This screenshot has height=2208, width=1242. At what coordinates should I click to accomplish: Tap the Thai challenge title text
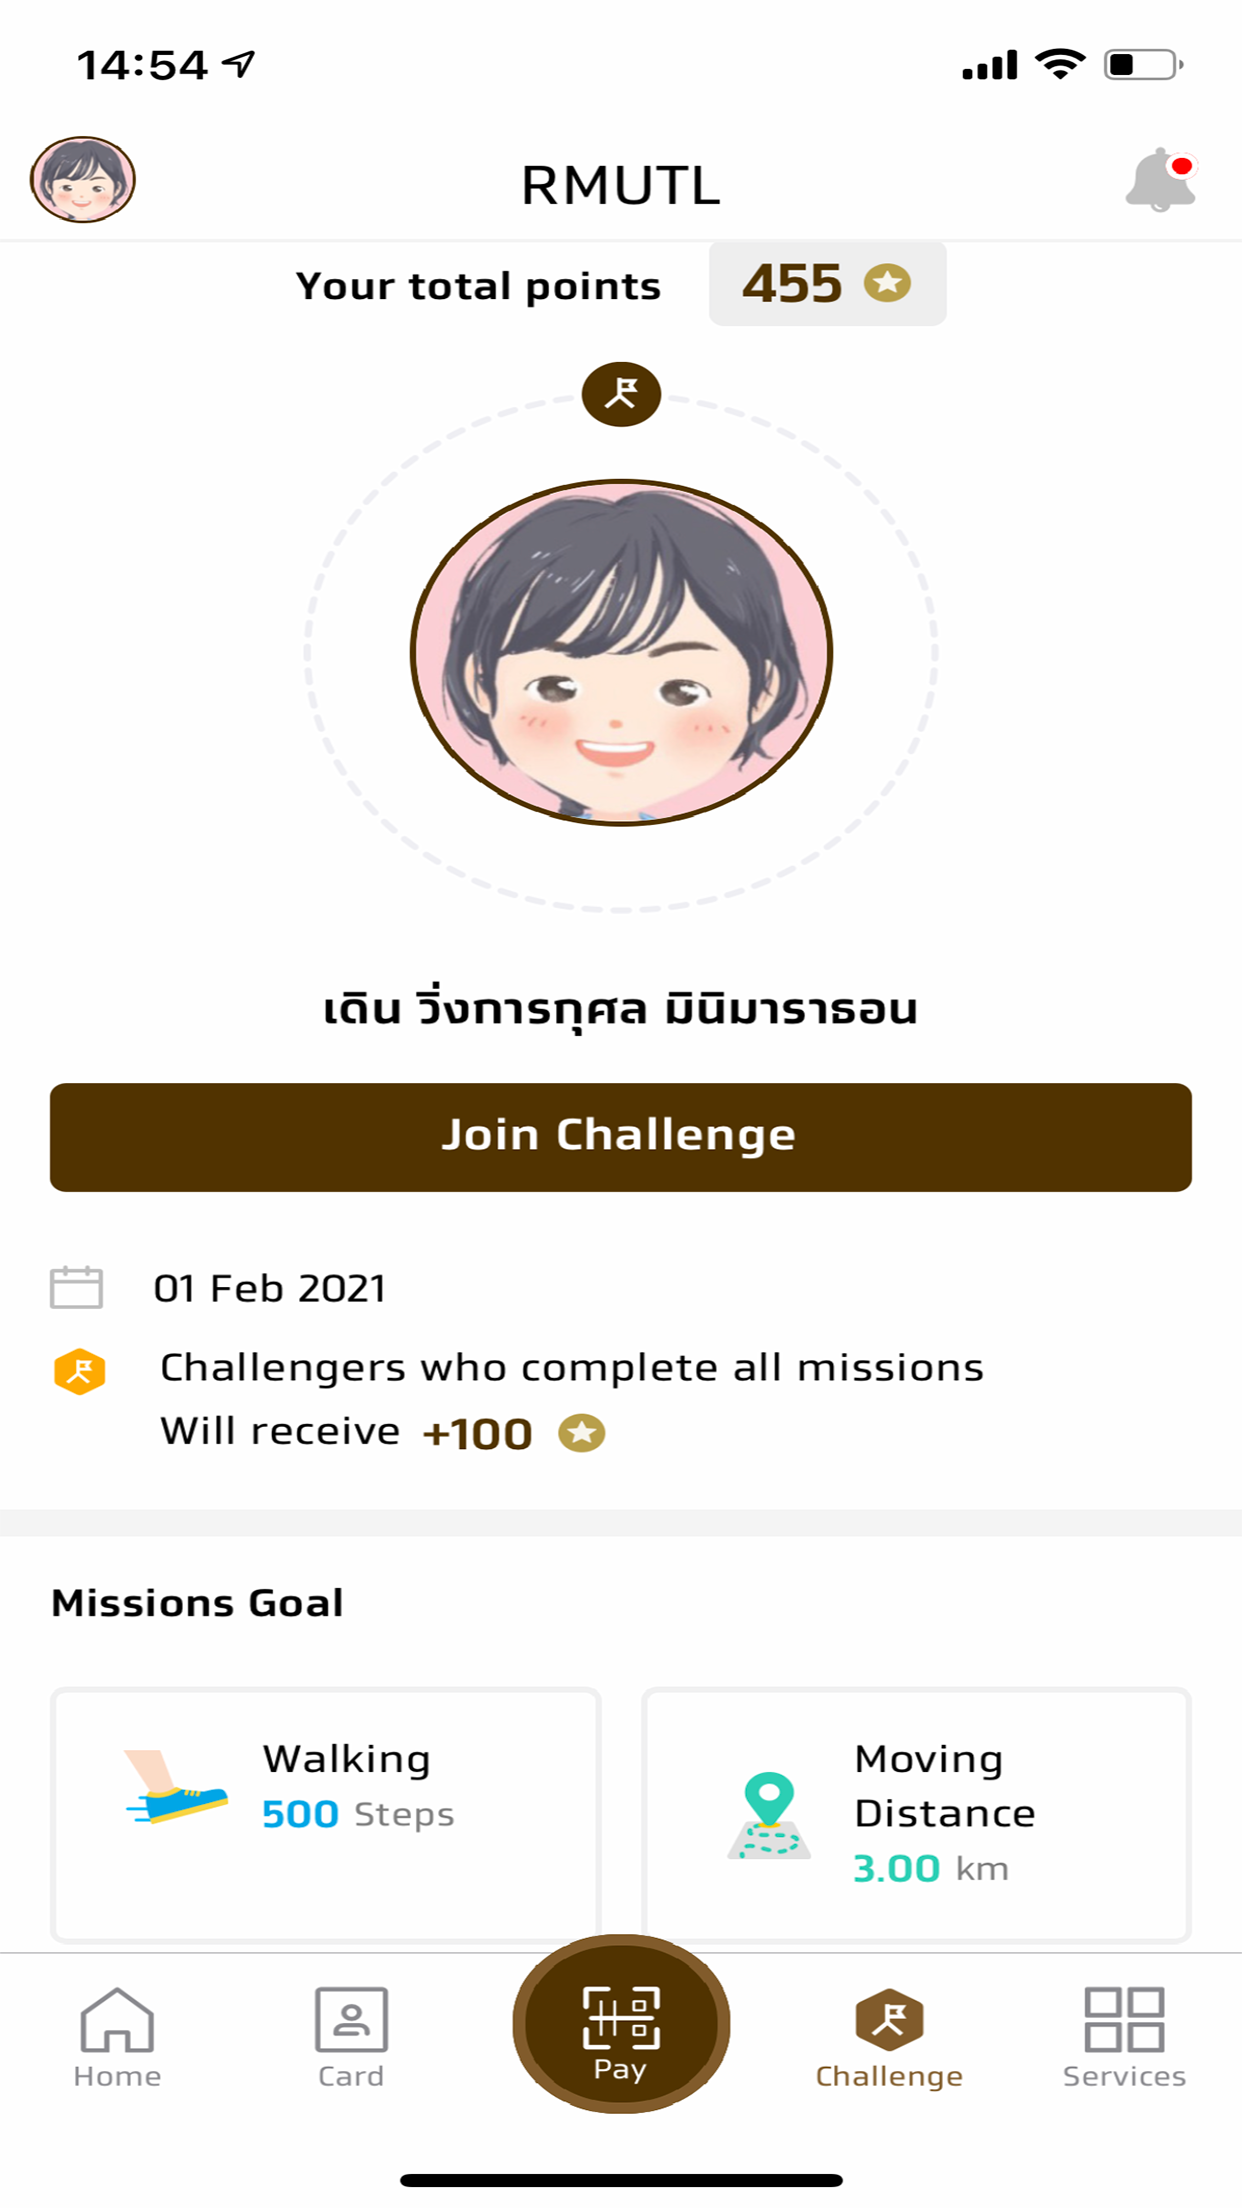[621, 1009]
